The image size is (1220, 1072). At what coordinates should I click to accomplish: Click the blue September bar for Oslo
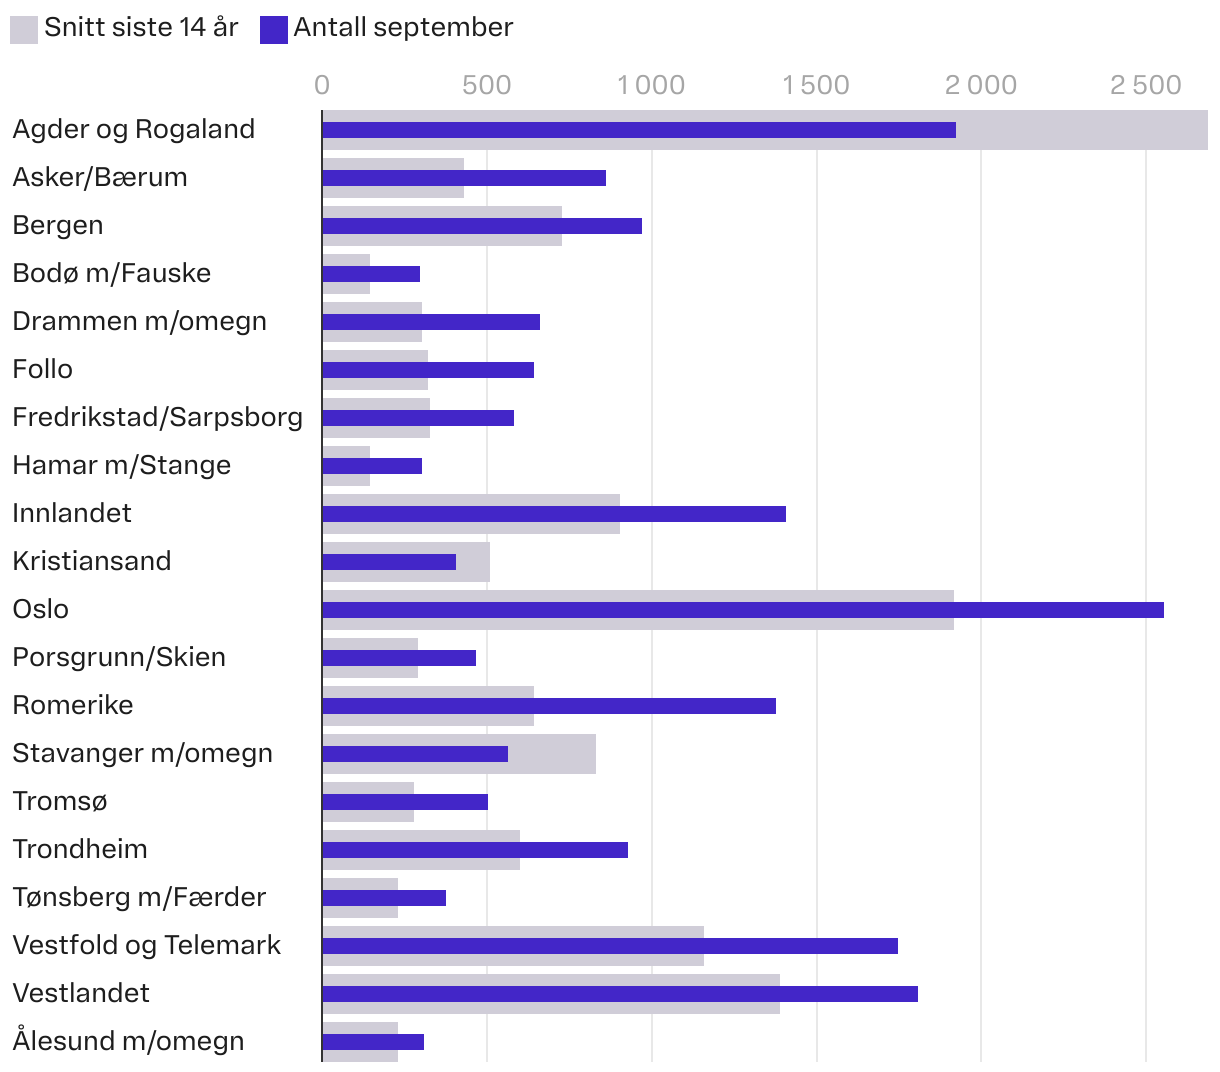click(742, 610)
